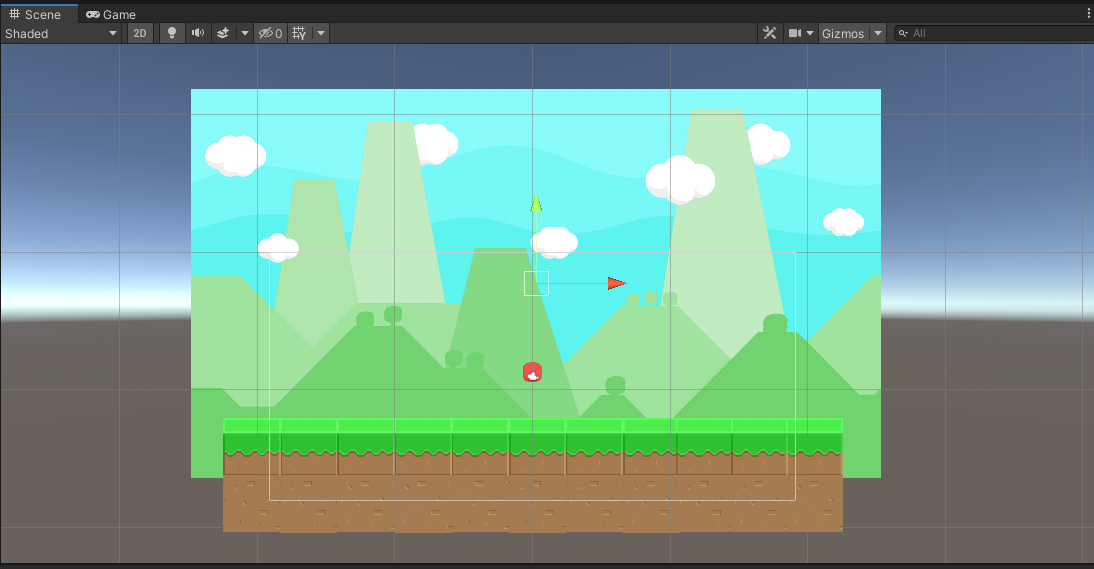Image resolution: width=1094 pixels, height=569 pixels.
Task: Open the component editor tools icon
Action: (769, 33)
